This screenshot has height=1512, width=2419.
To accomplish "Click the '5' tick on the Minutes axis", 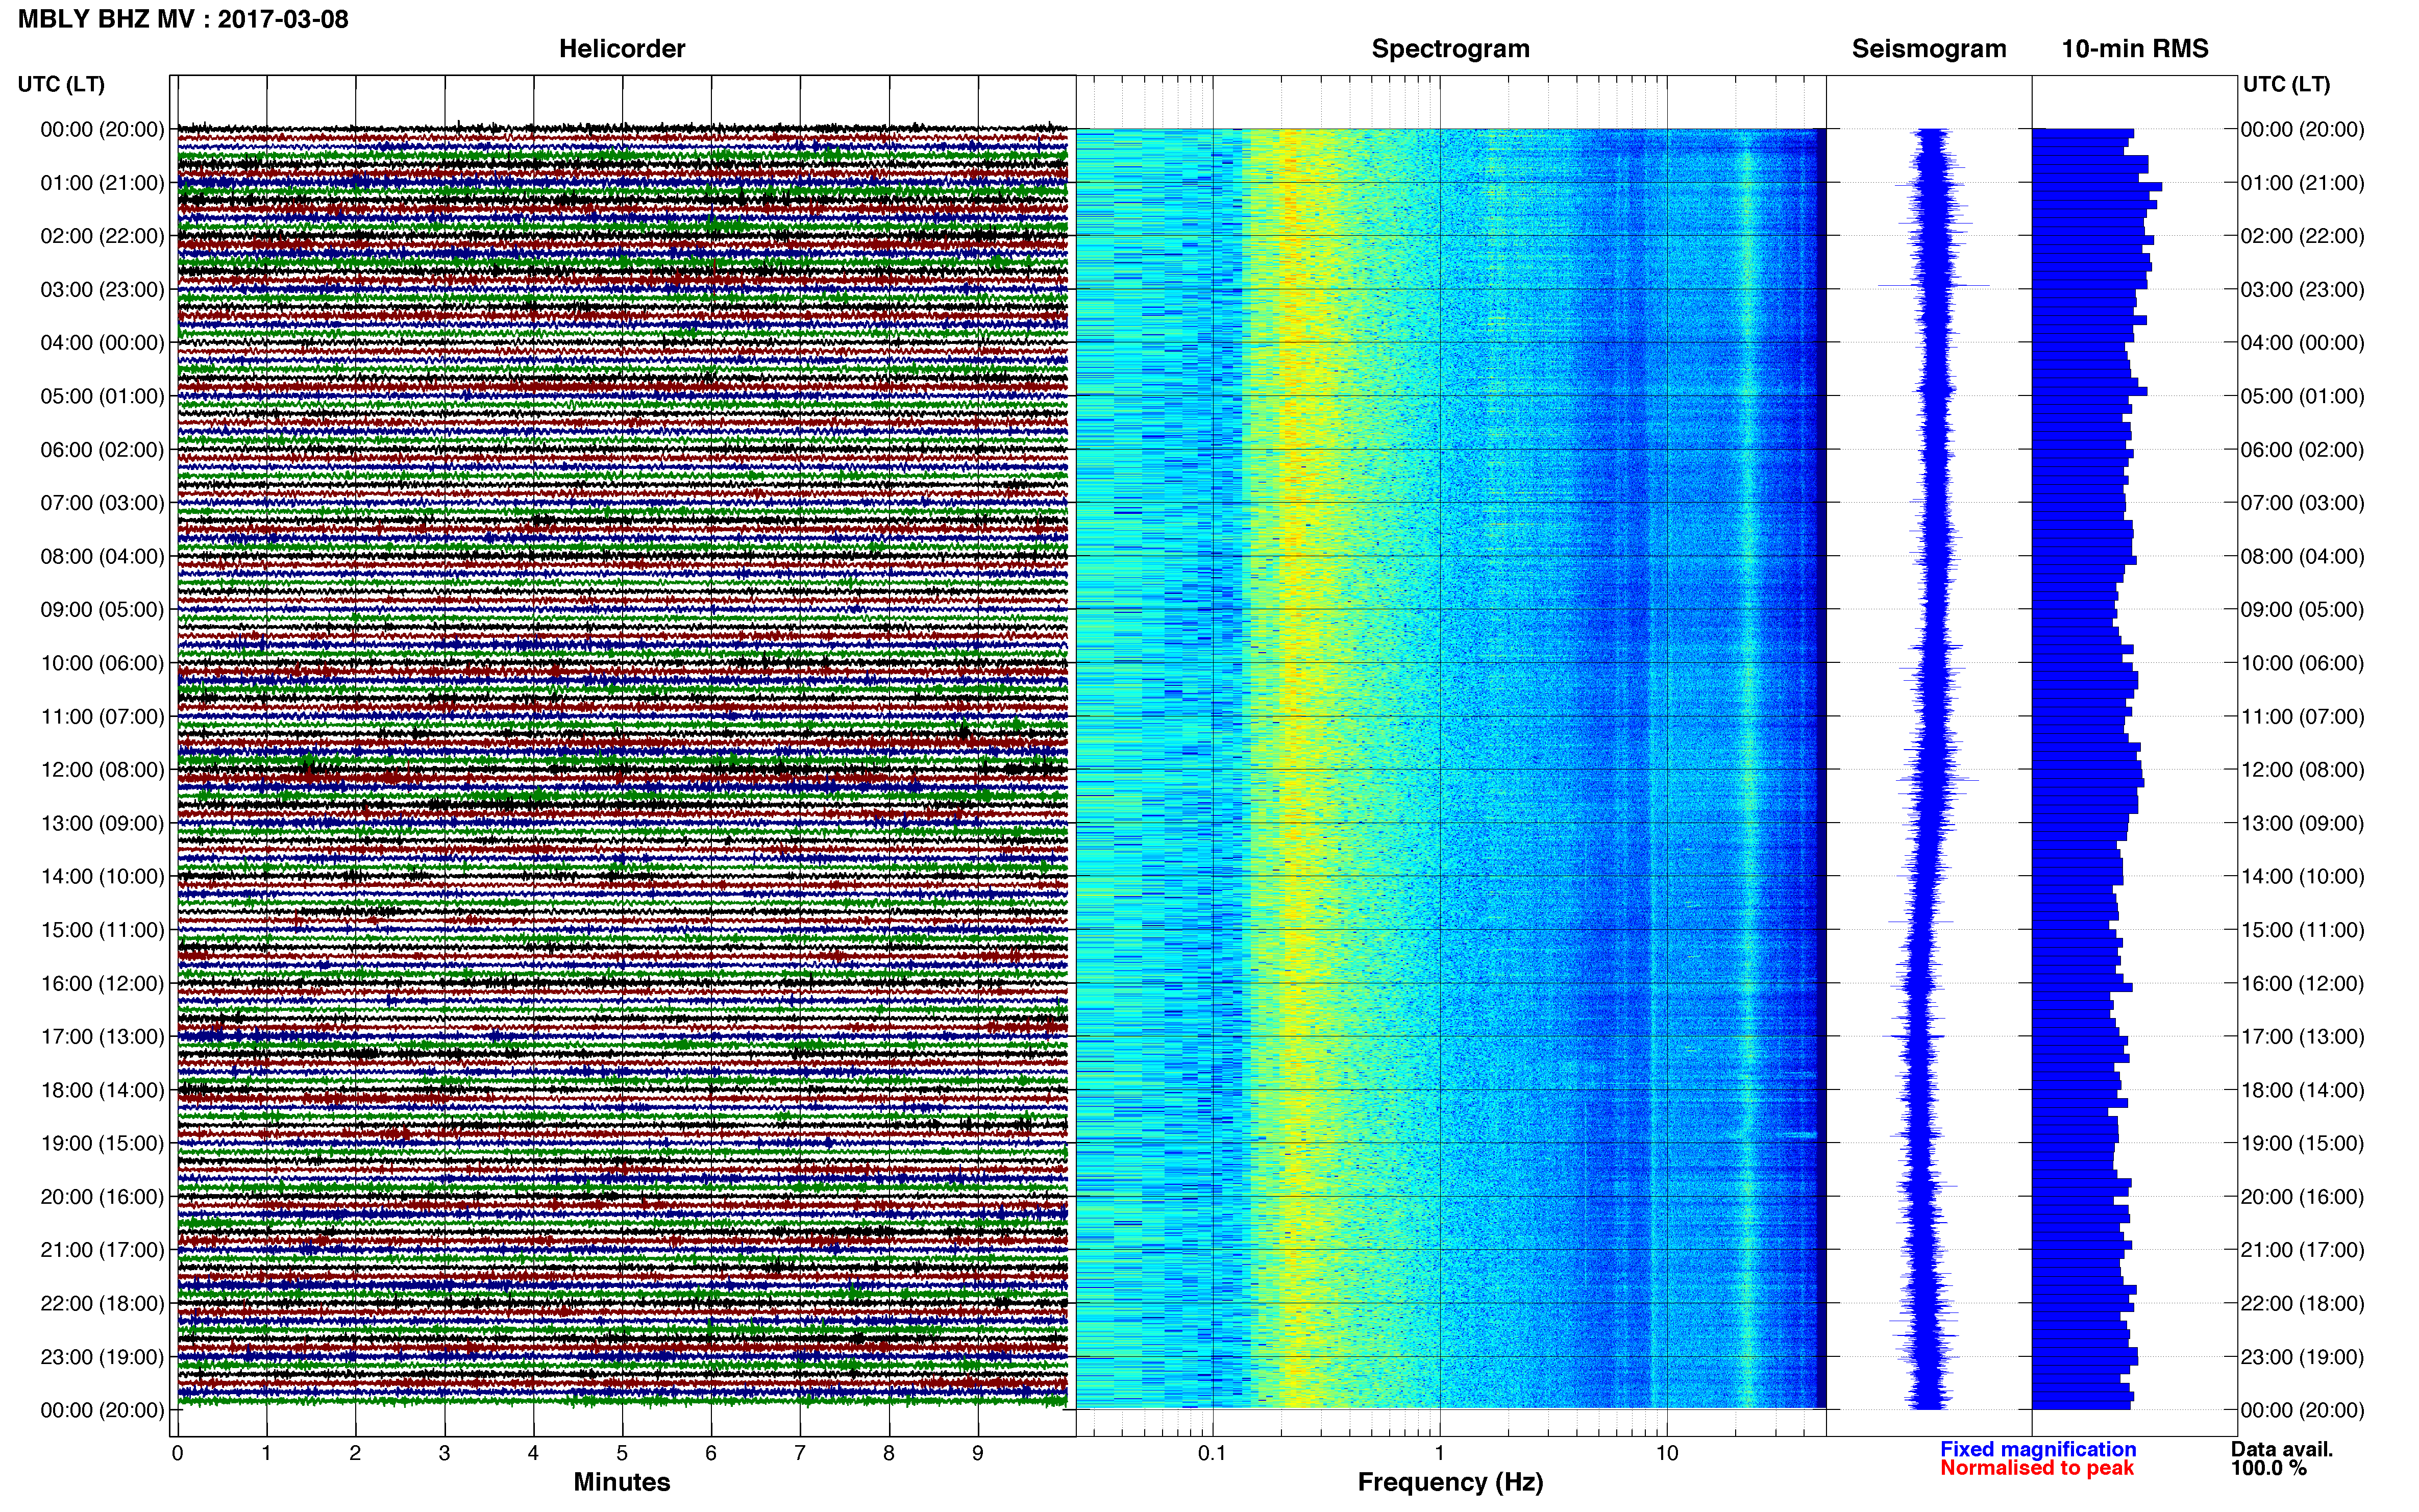I will tap(622, 1453).
